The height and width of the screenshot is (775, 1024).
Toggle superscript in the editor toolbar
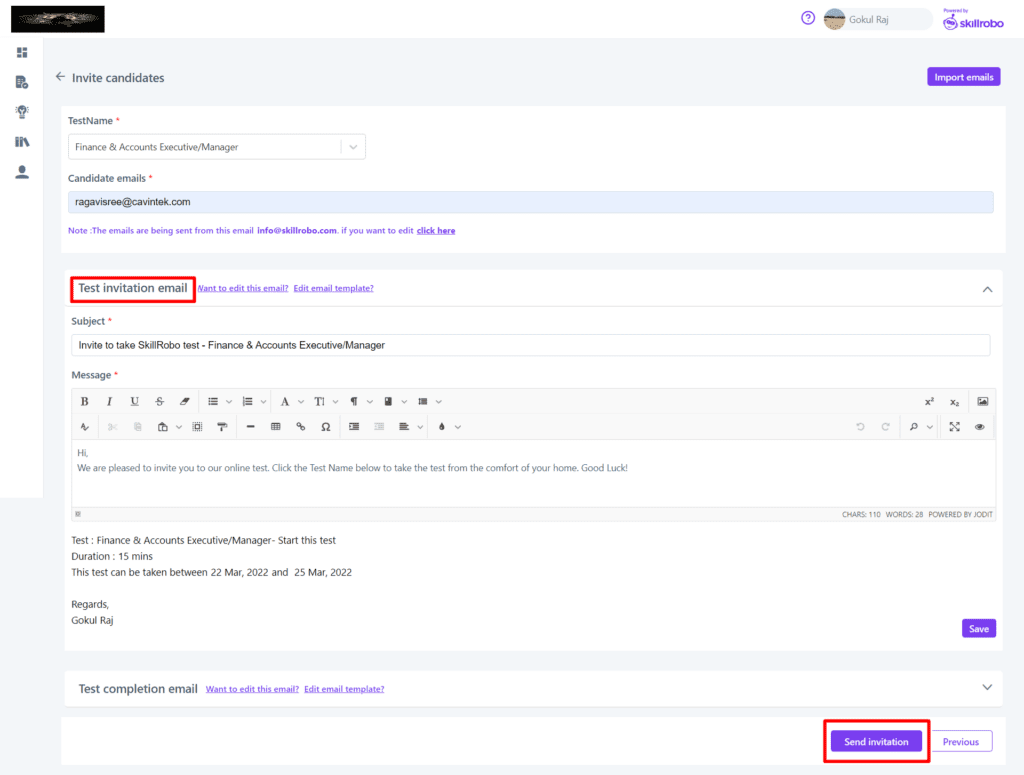tap(929, 401)
